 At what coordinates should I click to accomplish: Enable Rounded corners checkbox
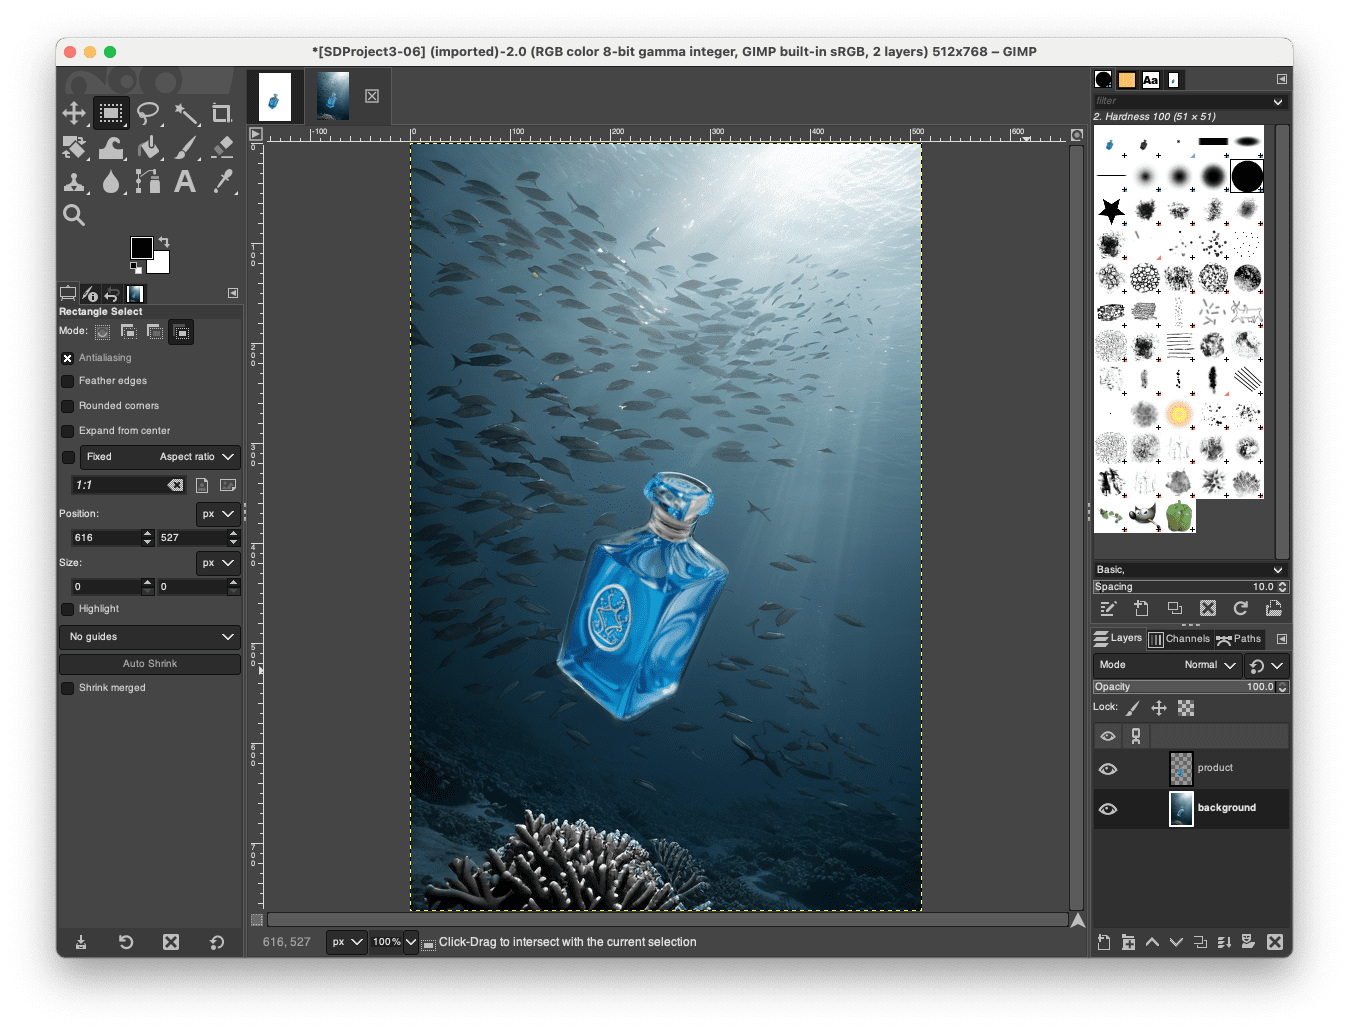(68, 406)
